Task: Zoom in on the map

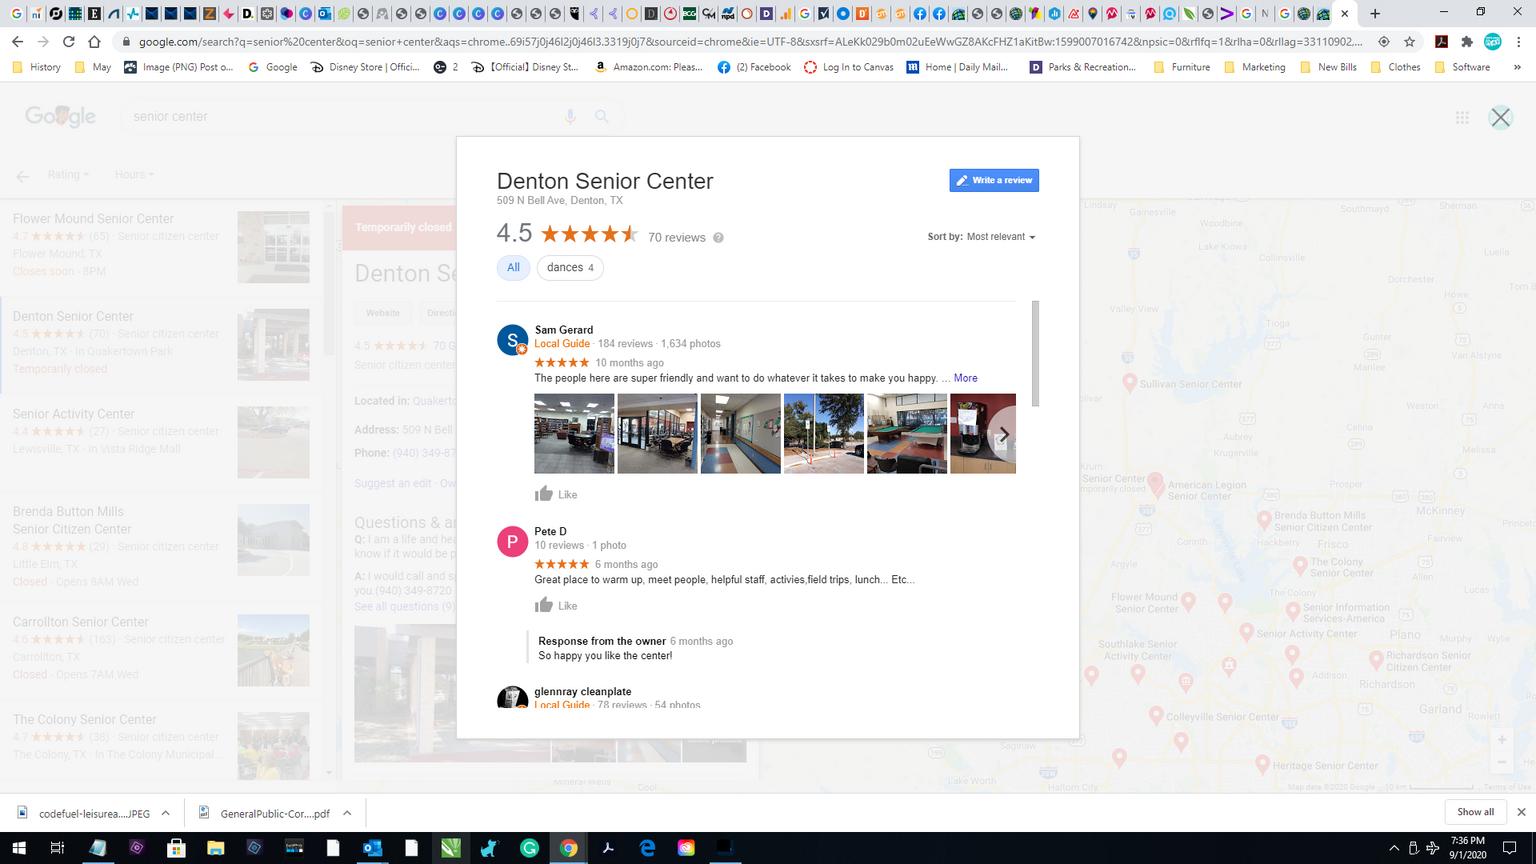Action: (1501, 740)
